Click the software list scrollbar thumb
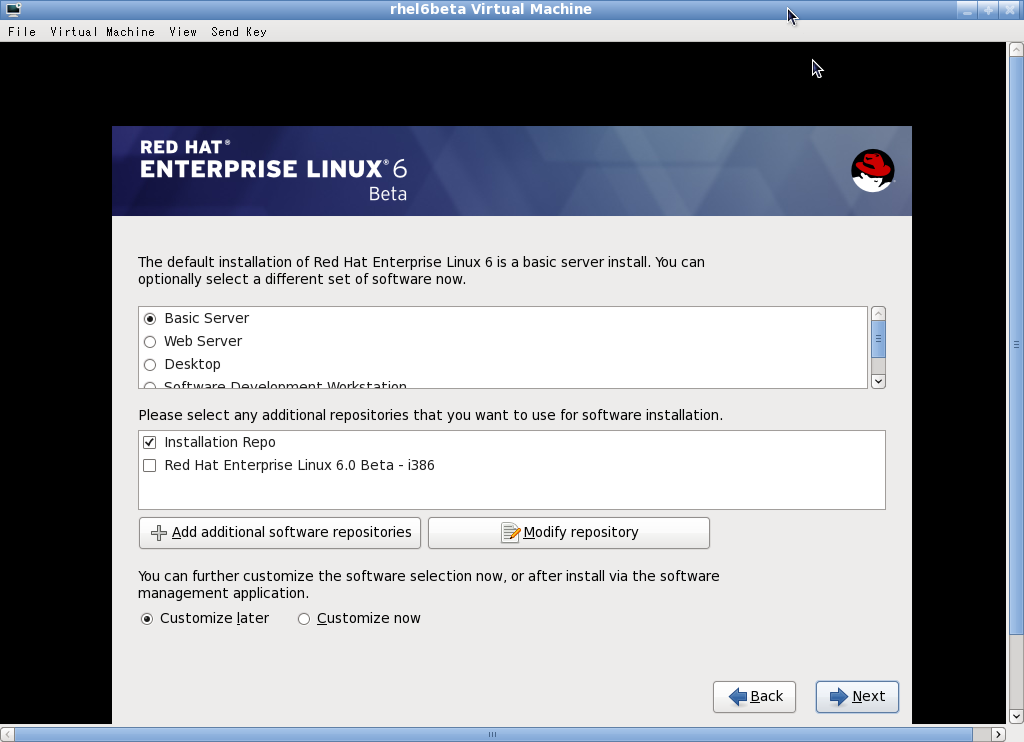1024x742 pixels. (x=878, y=339)
